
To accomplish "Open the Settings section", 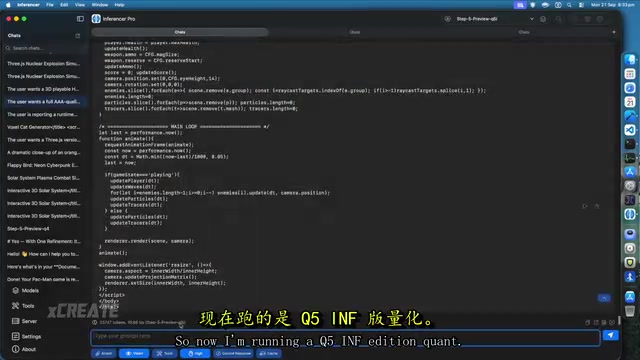I will tap(27, 336).
